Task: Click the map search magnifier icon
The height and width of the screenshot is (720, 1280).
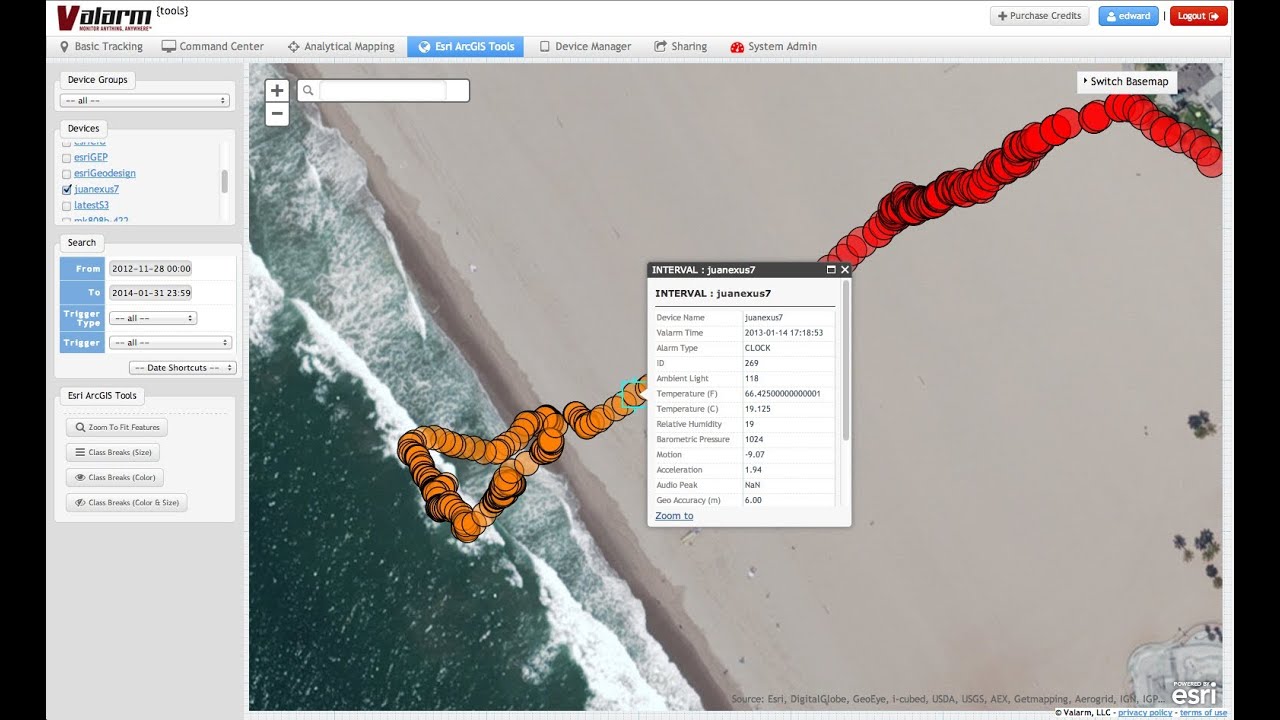Action: pos(308,90)
